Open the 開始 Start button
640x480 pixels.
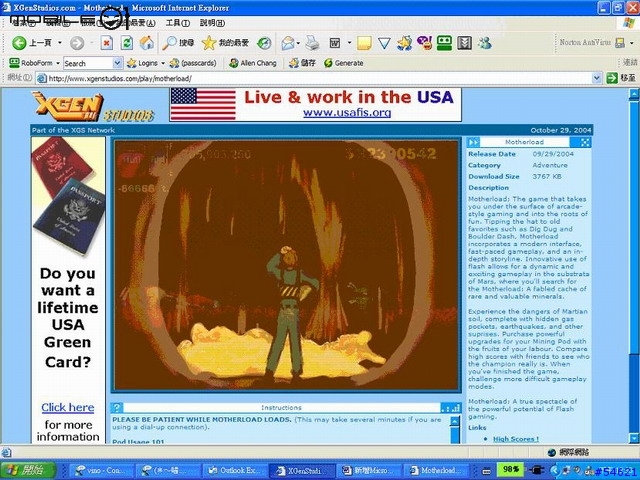click(29, 470)
